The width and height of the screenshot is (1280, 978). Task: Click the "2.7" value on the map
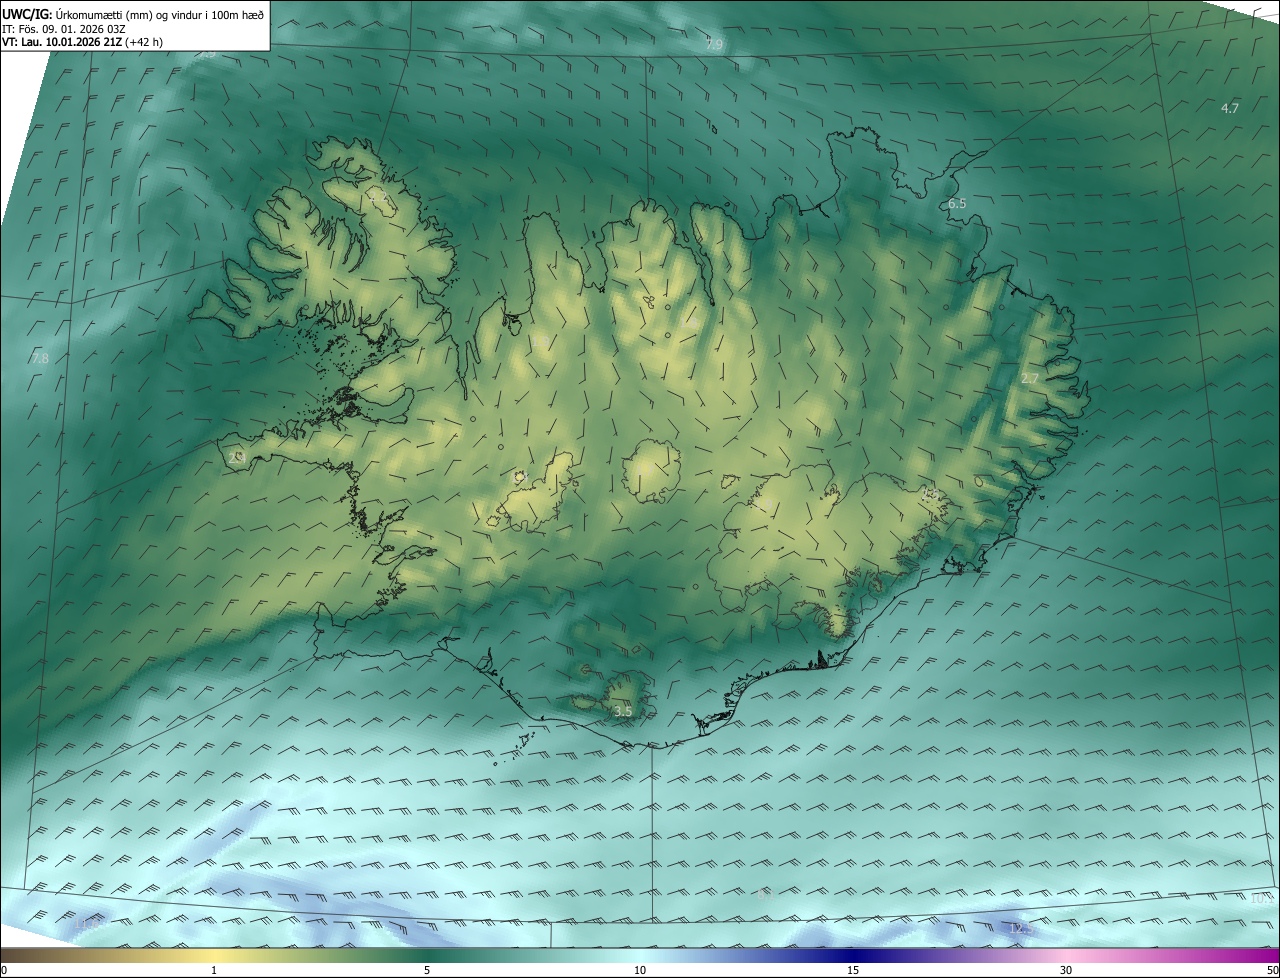pos(1030,378)
